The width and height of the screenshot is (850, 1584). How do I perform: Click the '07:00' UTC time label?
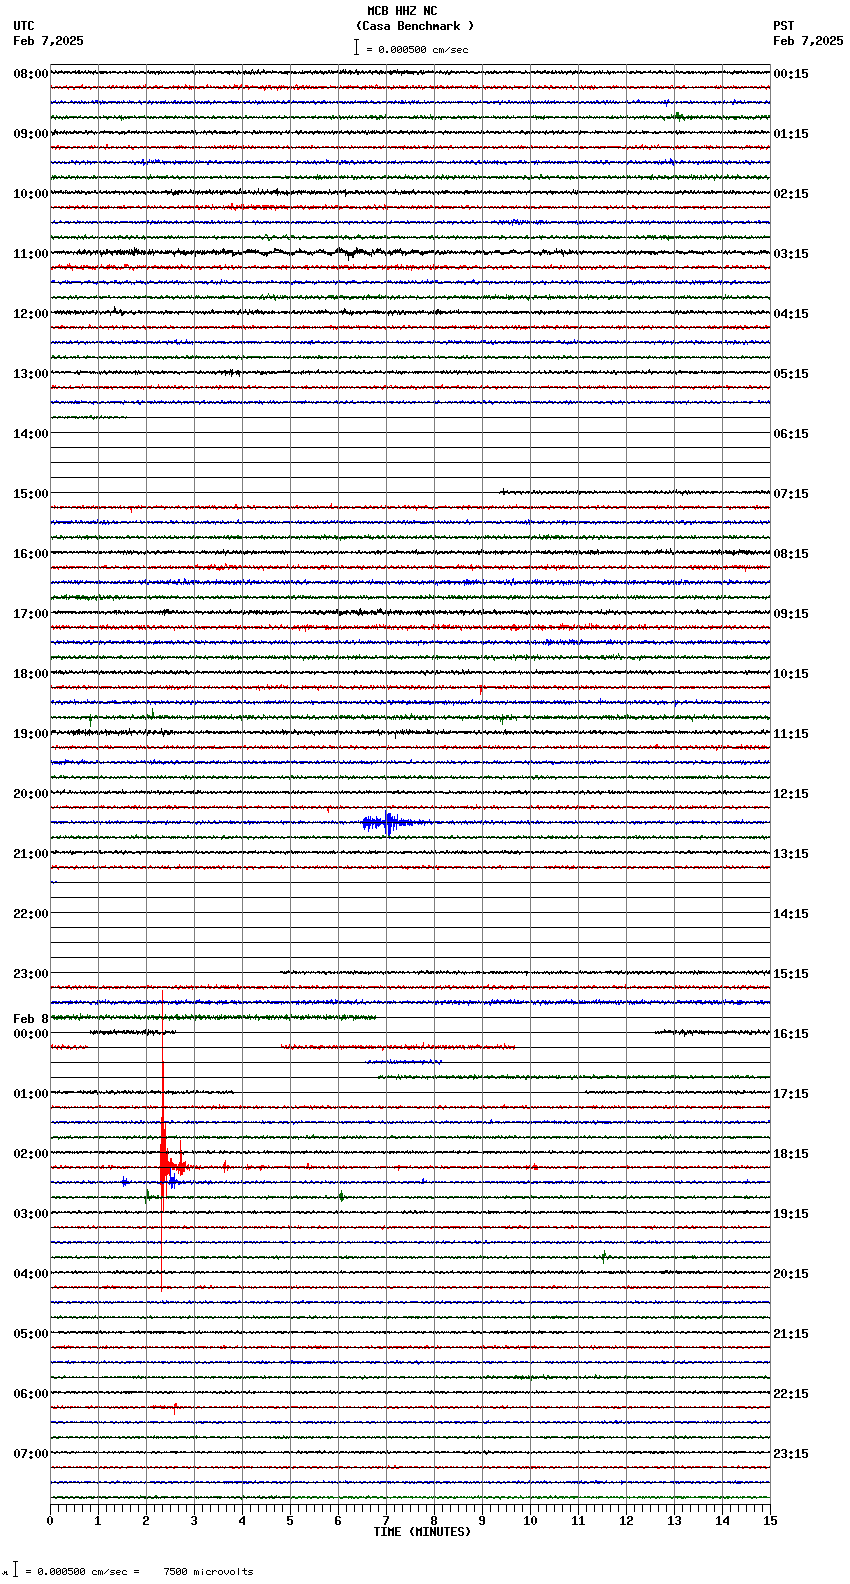point(31,1454)
